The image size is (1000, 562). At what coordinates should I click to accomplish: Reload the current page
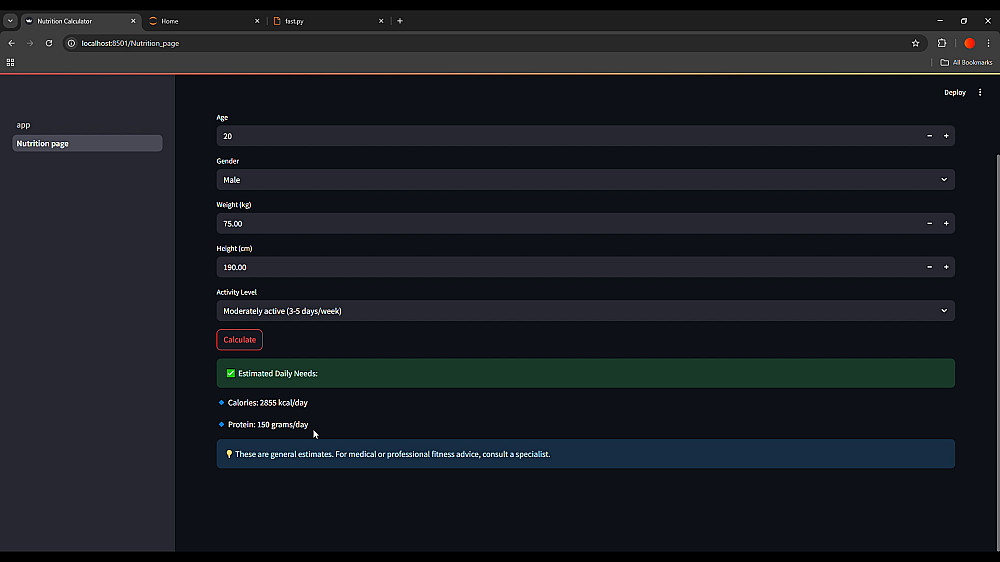(x=49, y=43)
